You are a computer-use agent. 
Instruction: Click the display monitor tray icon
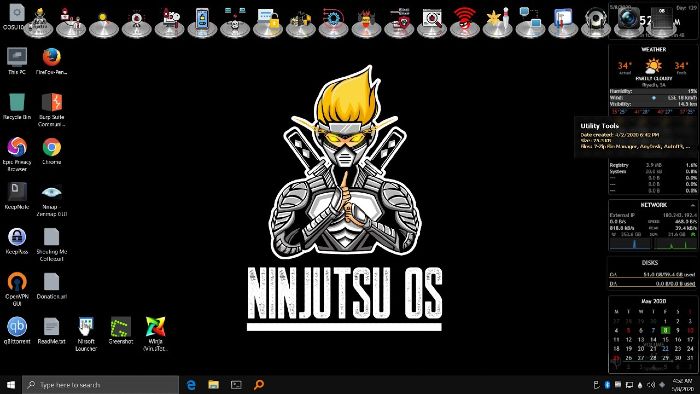[x=629, y=385]
